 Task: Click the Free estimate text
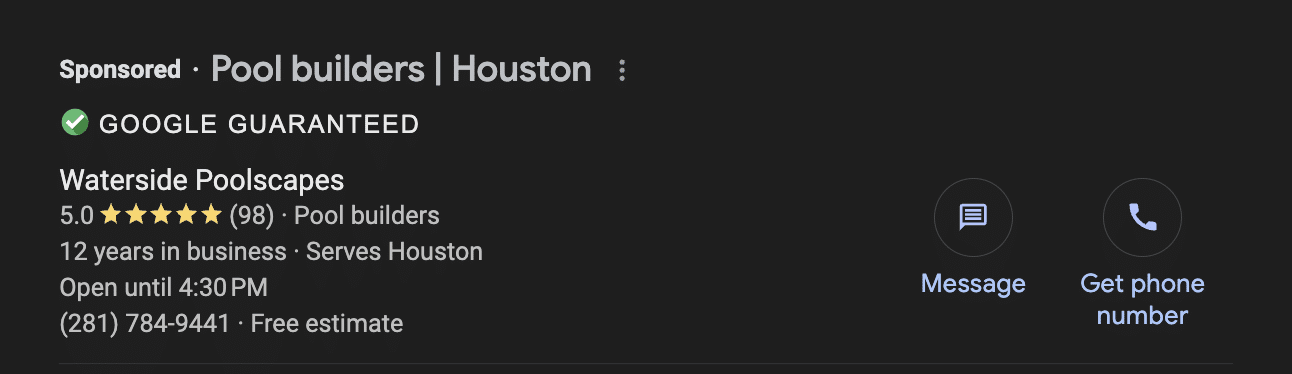[x=327, y=323]
